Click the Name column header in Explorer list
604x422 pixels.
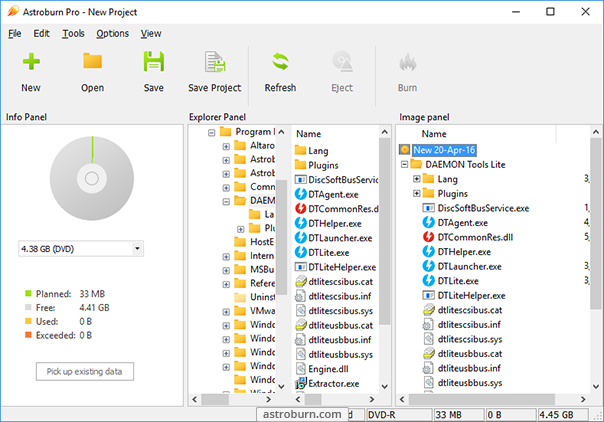coord(309,134)
